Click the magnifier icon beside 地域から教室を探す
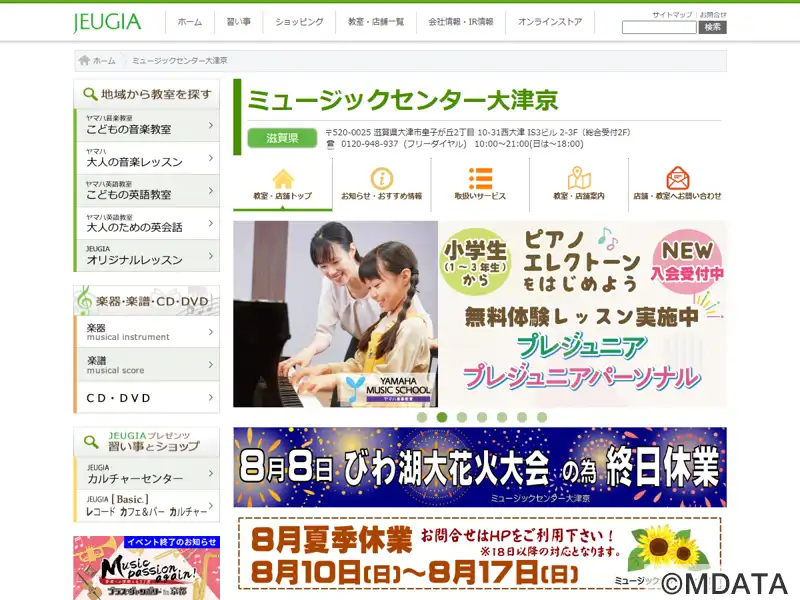800x600 pixels. point(90,94)
